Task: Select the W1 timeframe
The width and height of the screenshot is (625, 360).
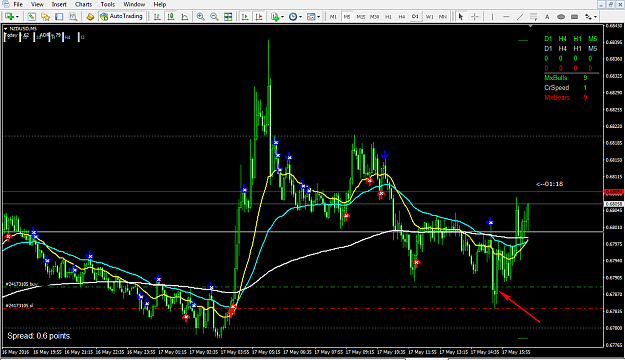Action: [429, 17]
